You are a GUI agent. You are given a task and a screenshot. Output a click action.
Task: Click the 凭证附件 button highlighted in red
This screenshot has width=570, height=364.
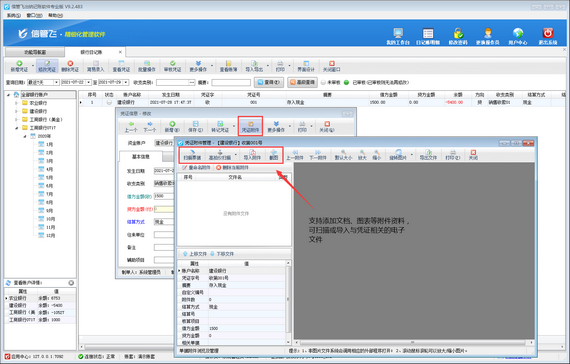click(250, 127)
